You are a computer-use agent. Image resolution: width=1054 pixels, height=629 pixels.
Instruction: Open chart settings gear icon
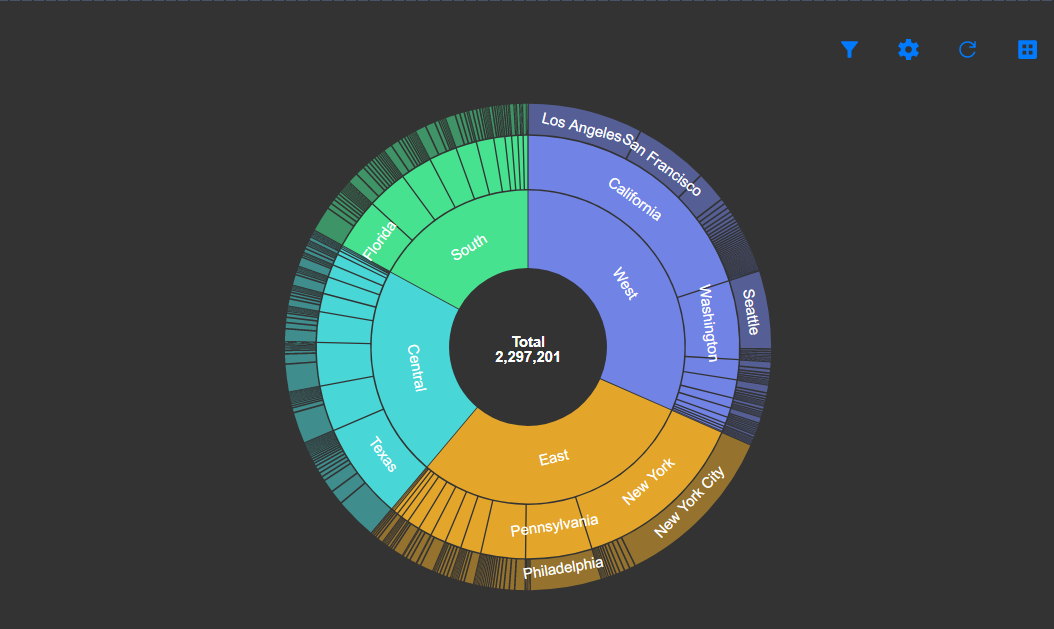908,49
